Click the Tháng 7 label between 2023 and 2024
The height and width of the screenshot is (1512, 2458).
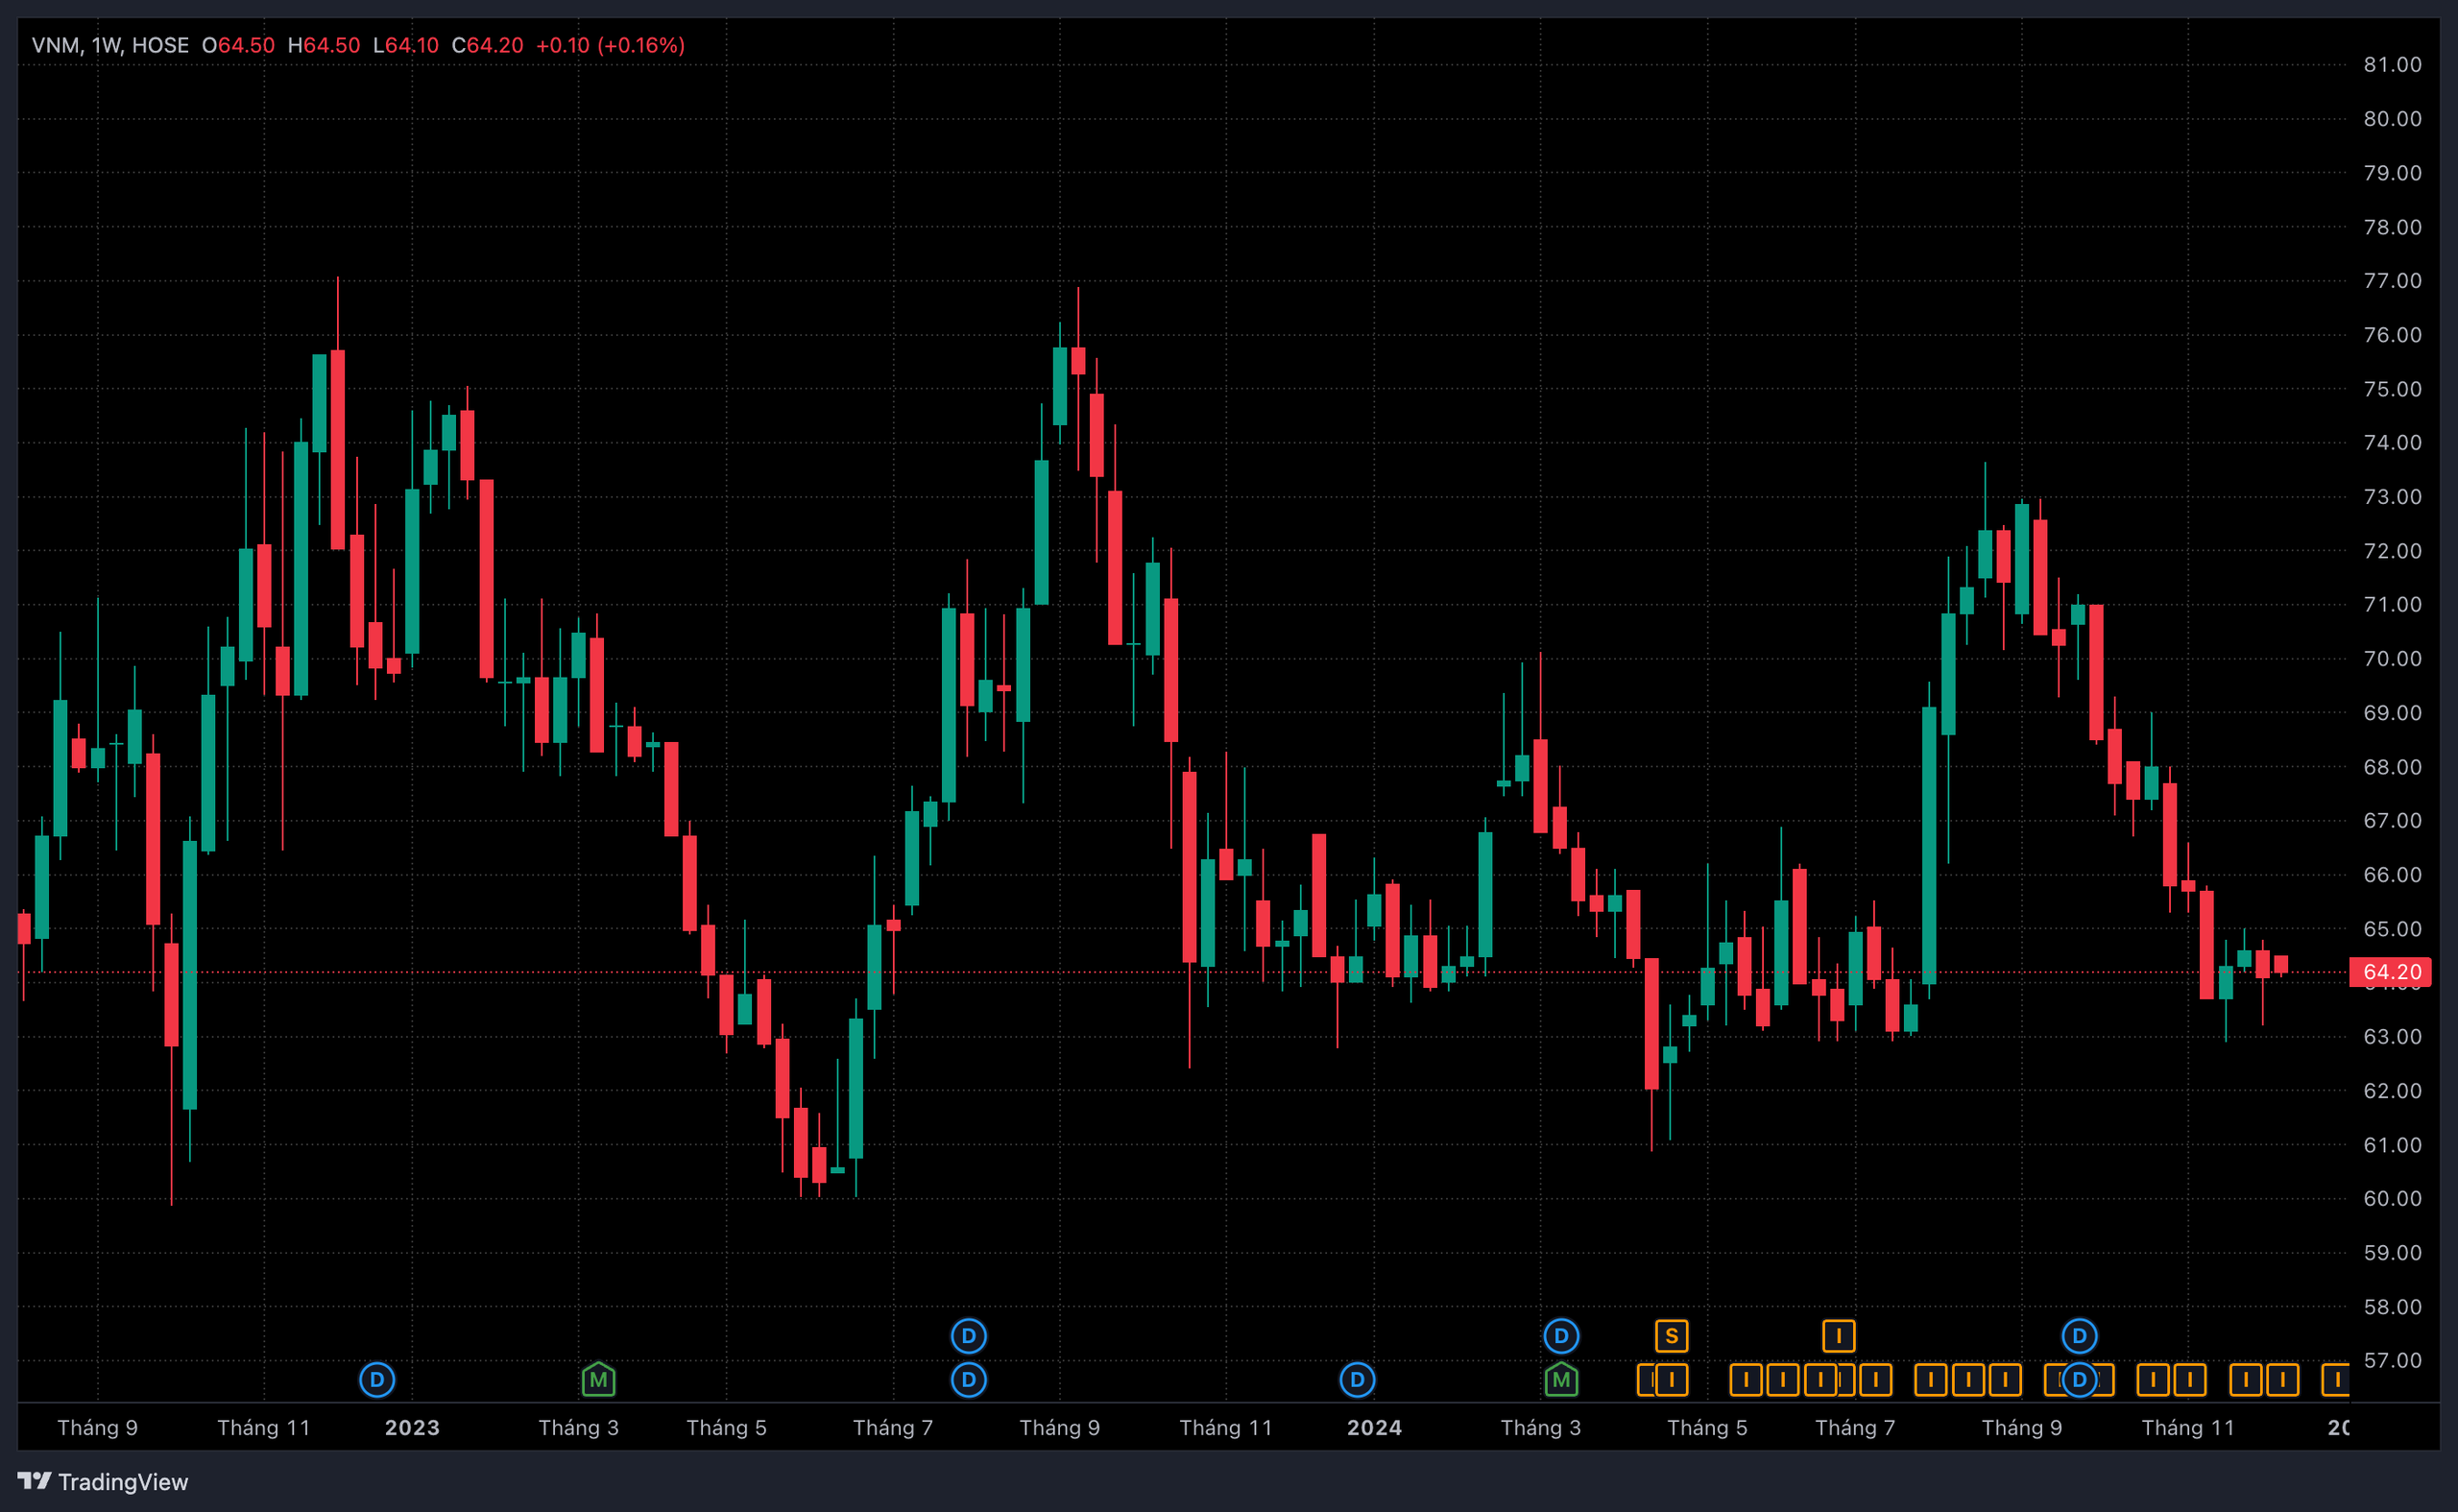click(892, 1428)
